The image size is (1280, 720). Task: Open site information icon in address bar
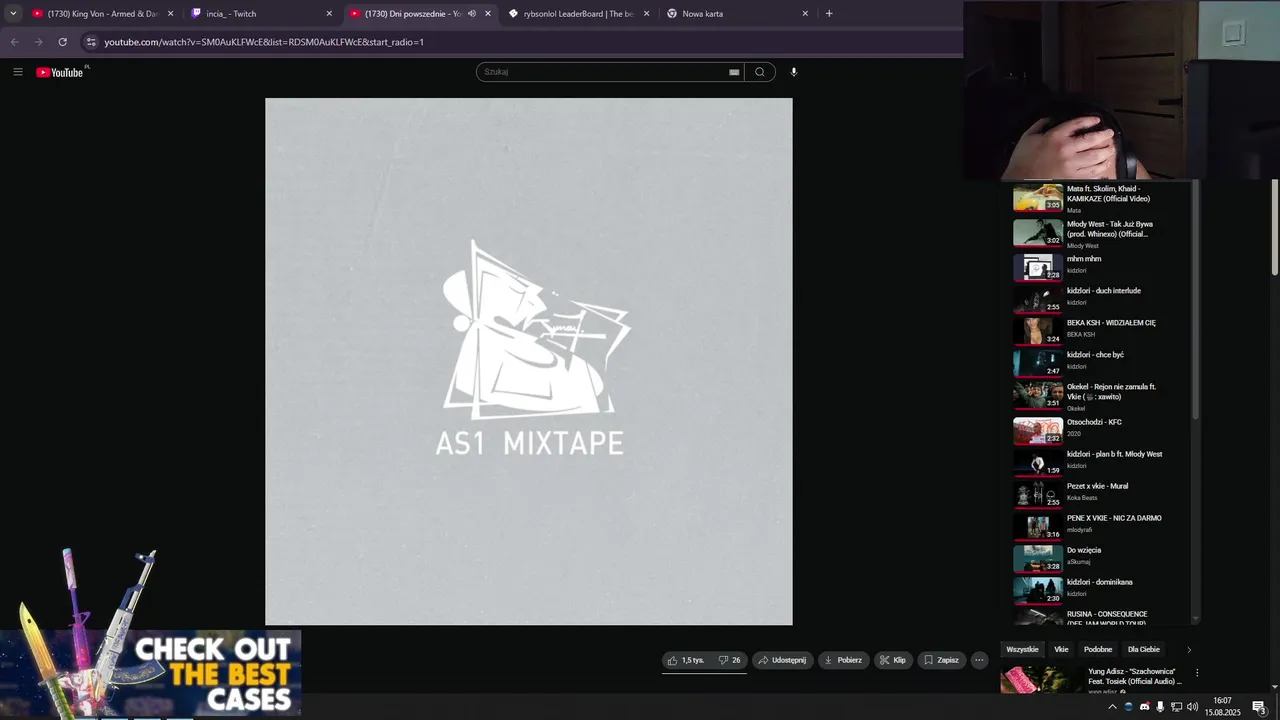91,42
